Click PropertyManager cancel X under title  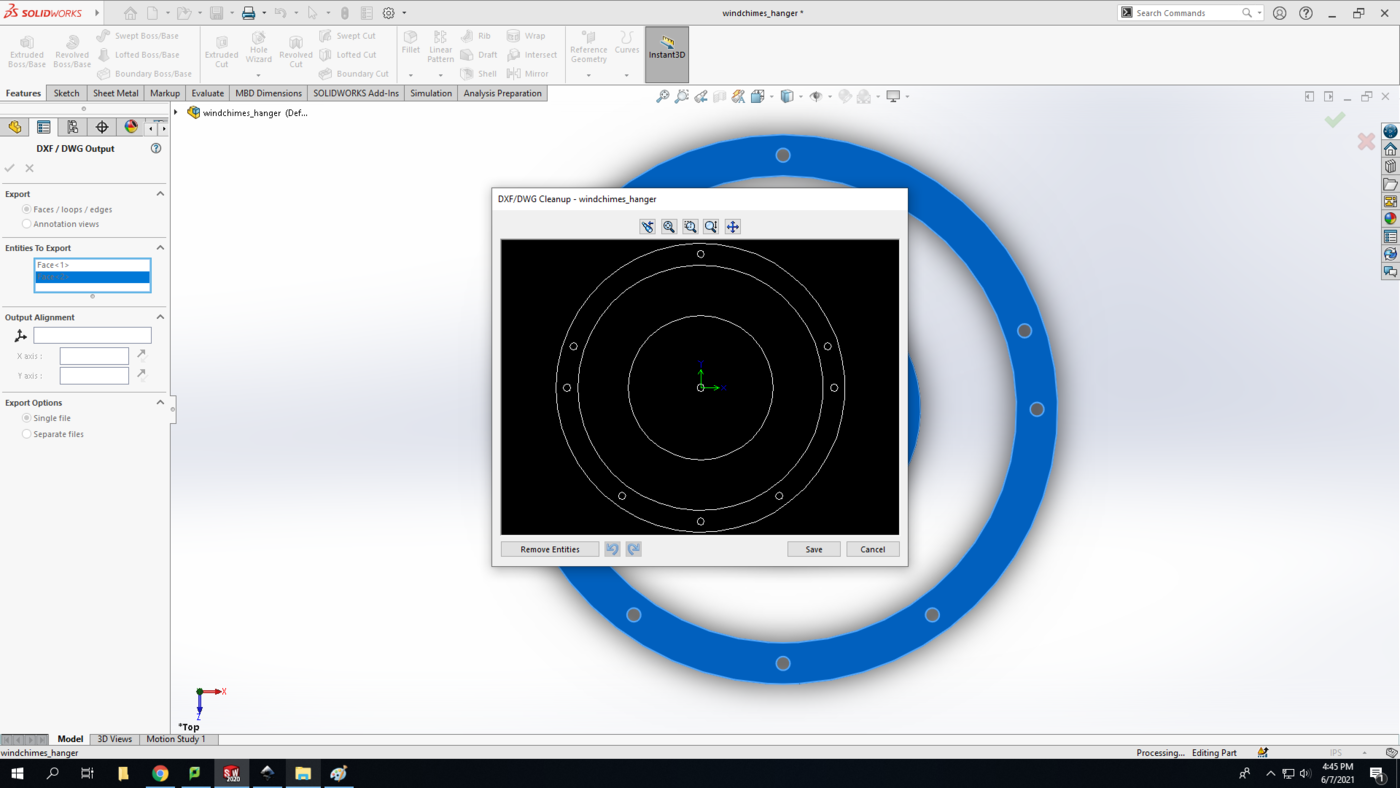coord(30,168)
